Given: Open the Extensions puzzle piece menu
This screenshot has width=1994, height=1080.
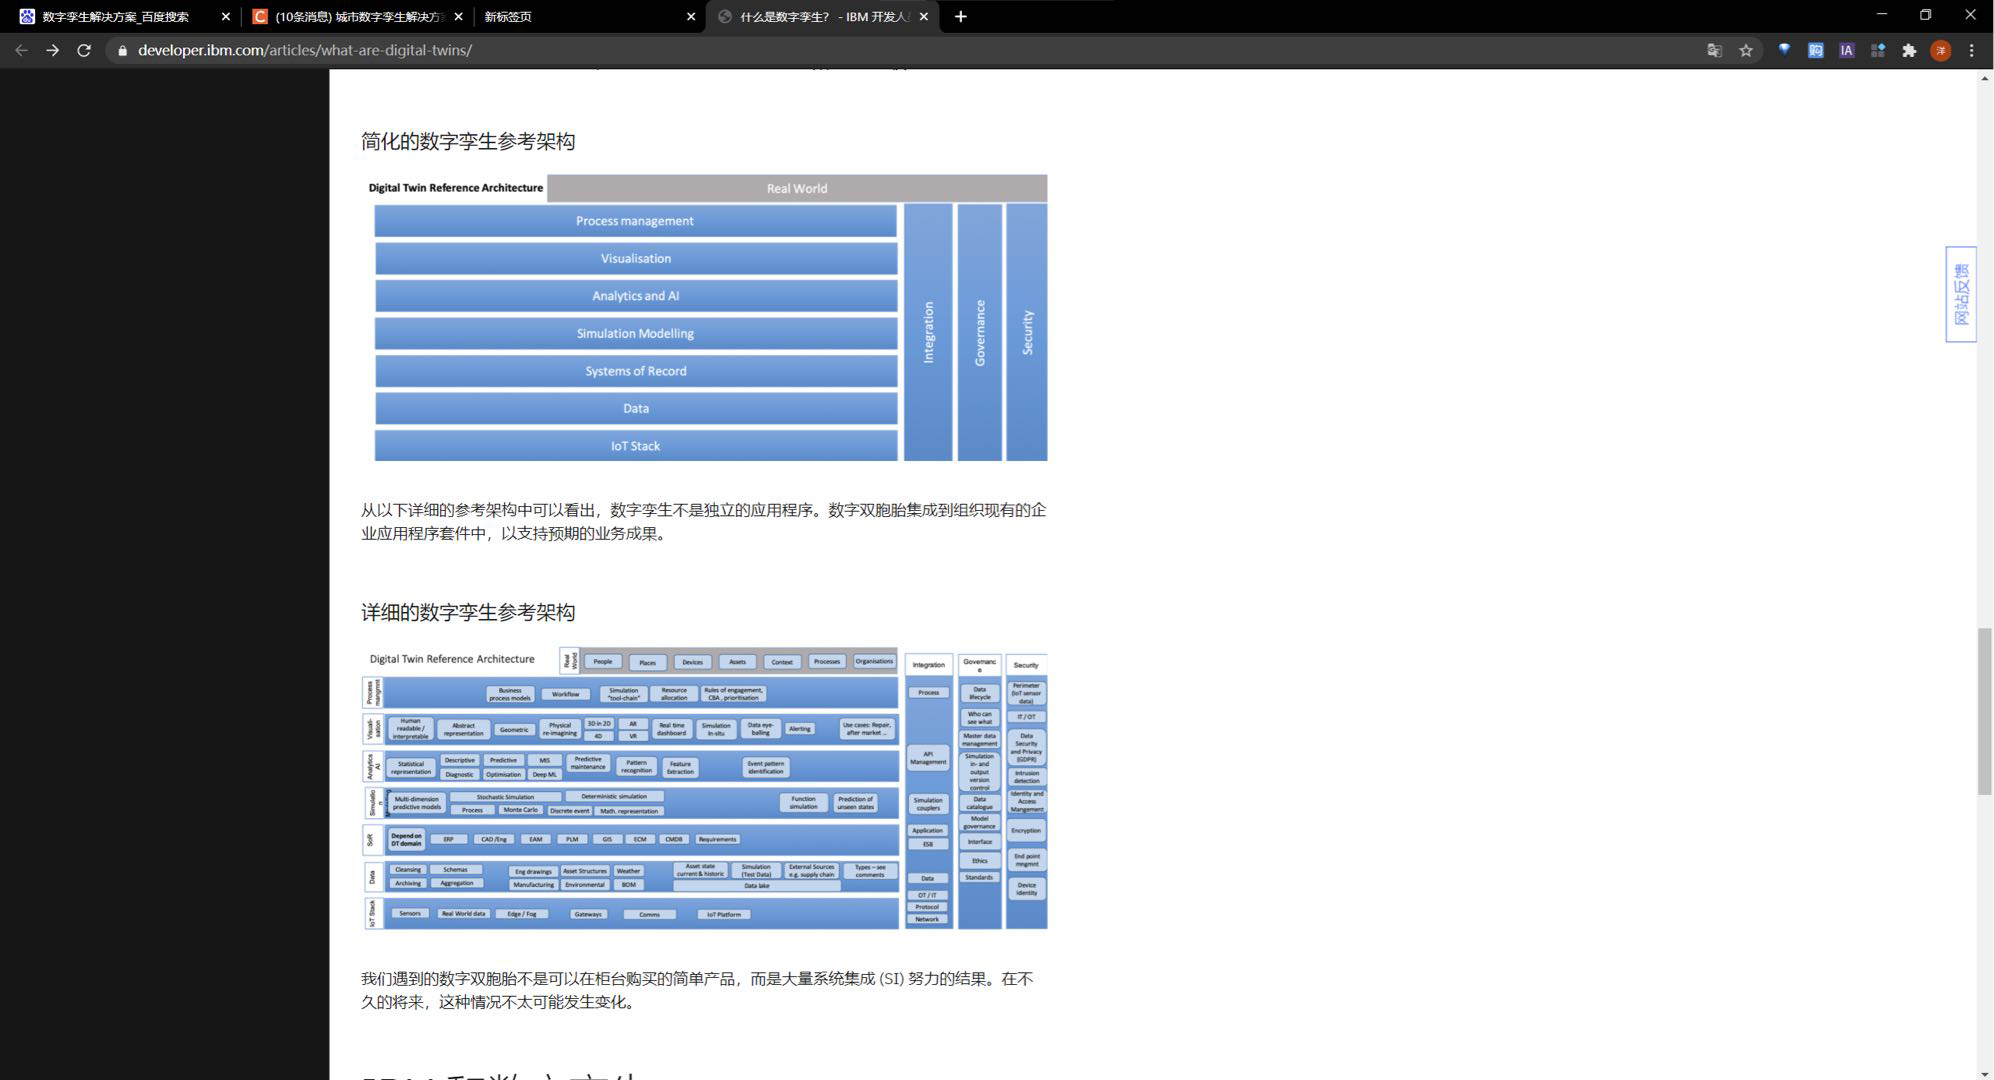Looking at the screenshot, I should pos(1909,50).
